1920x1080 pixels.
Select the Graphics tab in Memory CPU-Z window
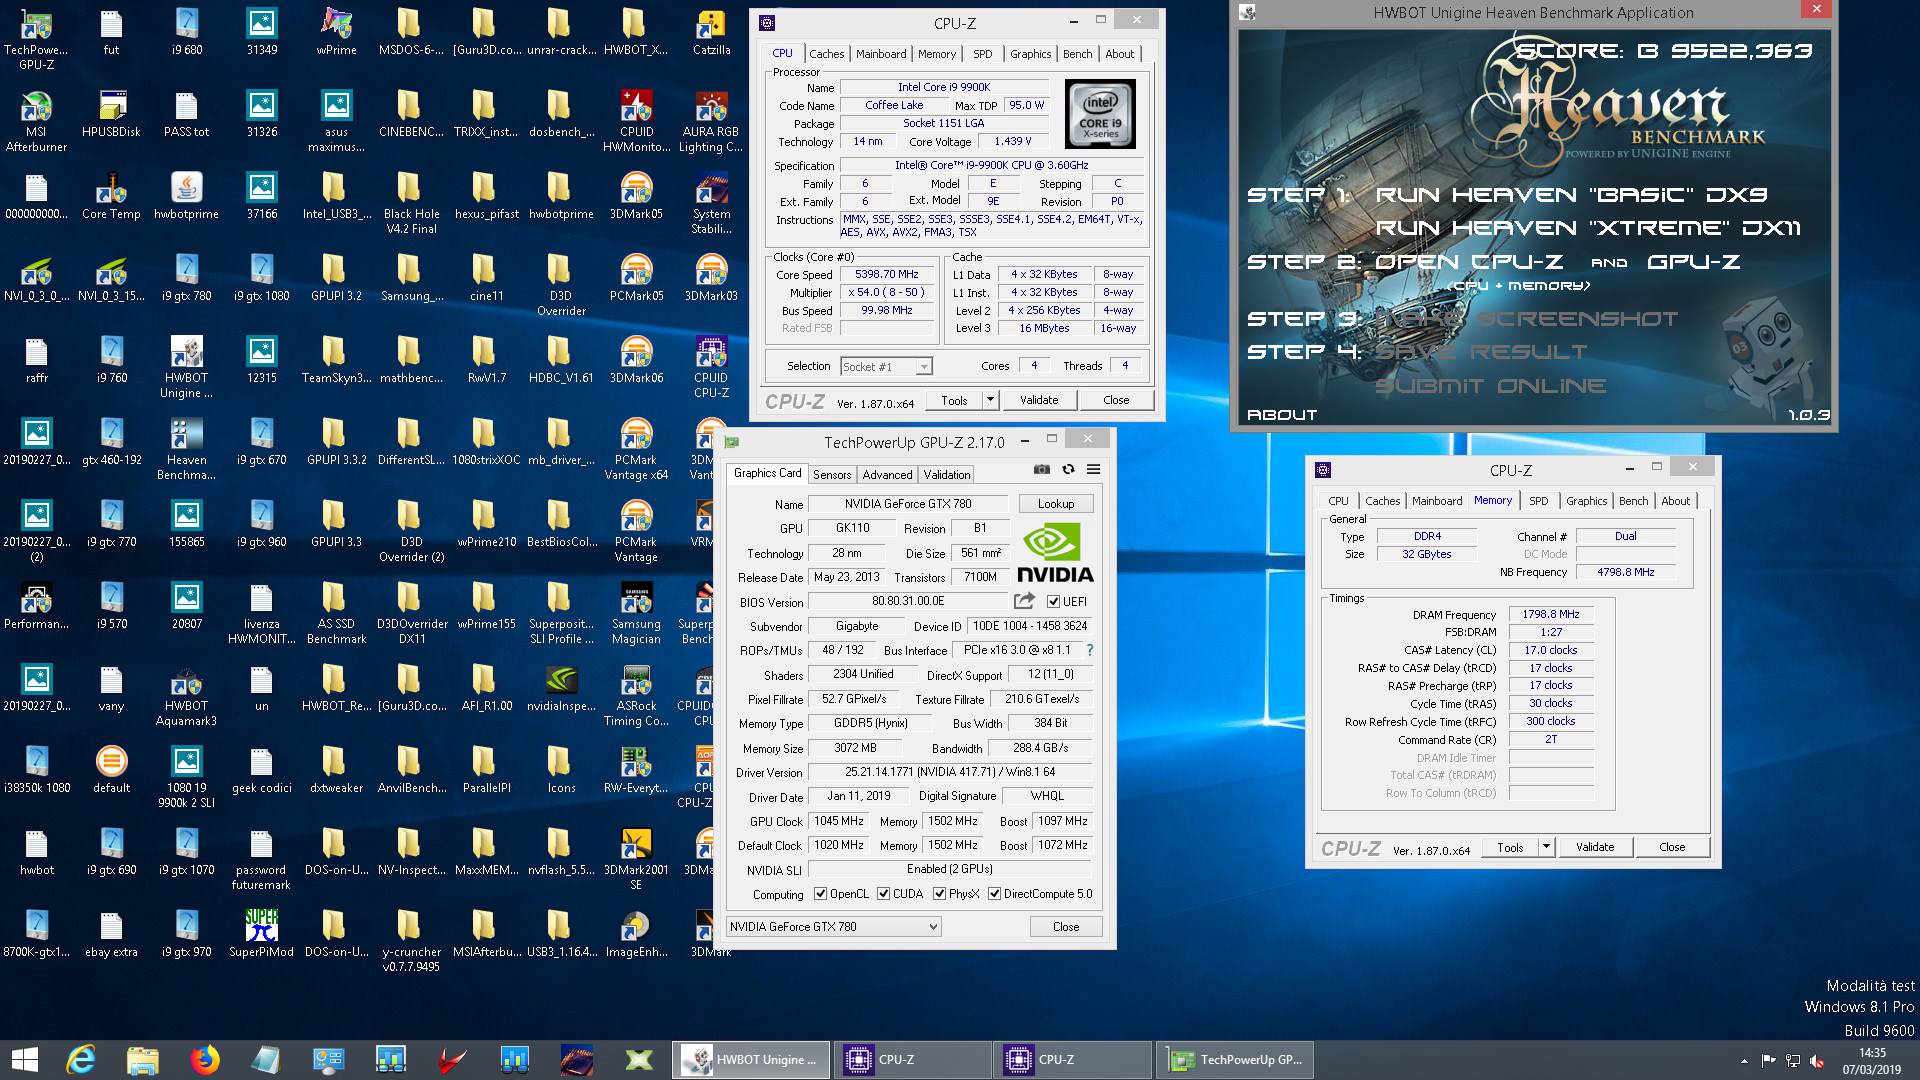click(x=1587, y=501)
